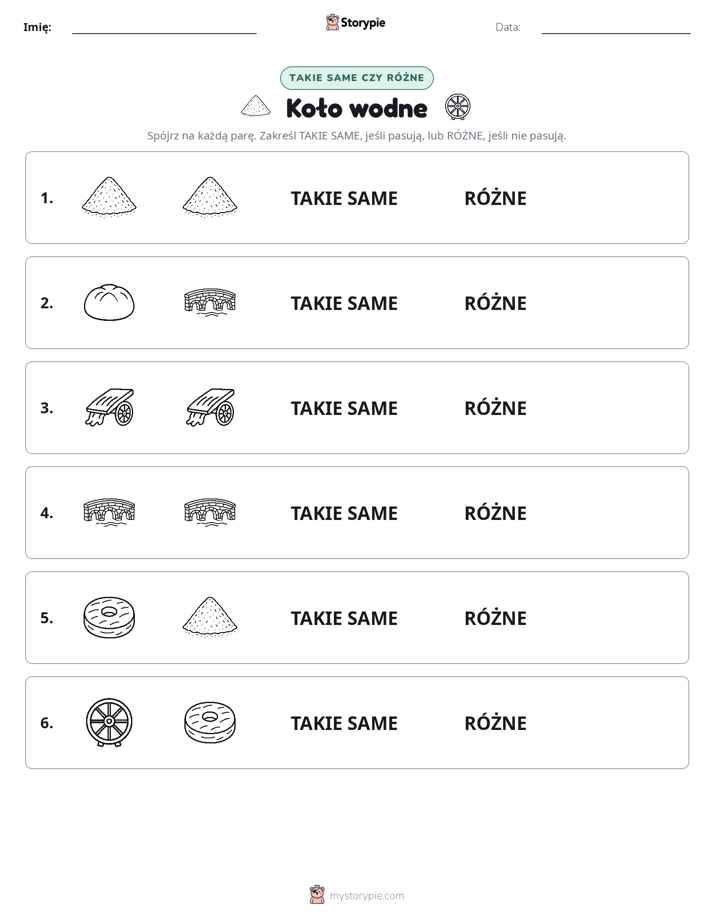Click the first water chute picture in row 3
Image resolution: width=714 pixels, height=924 pixels.
coord(110,407)
